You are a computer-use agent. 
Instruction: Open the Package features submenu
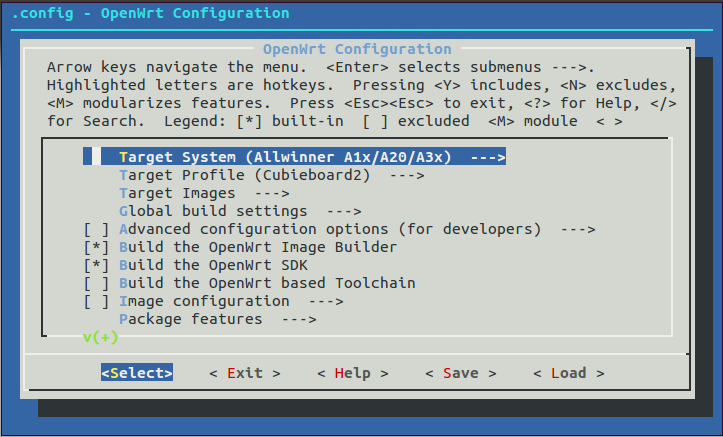[218, 319]
